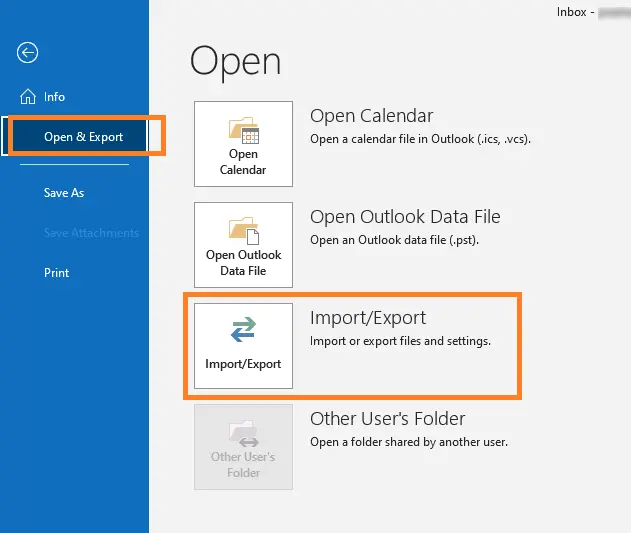Click the Open Calendar tile button
Viewport: 631px width, 533px height.
243,144
